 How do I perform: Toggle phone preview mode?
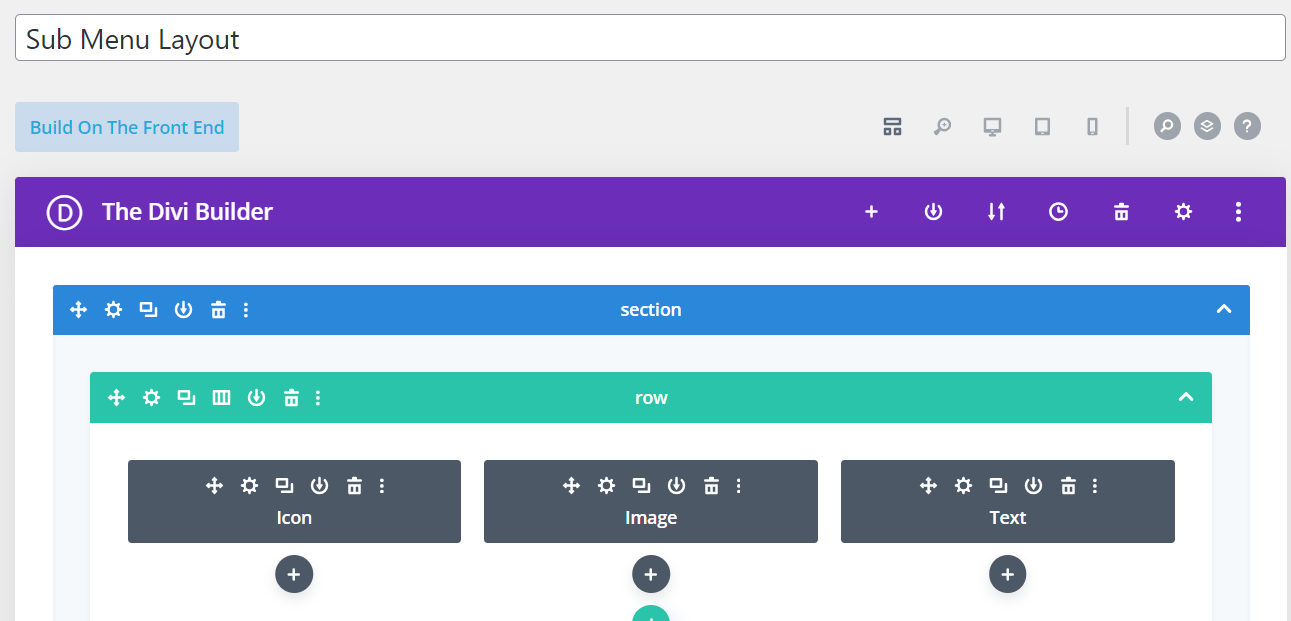coord(1091,126)
